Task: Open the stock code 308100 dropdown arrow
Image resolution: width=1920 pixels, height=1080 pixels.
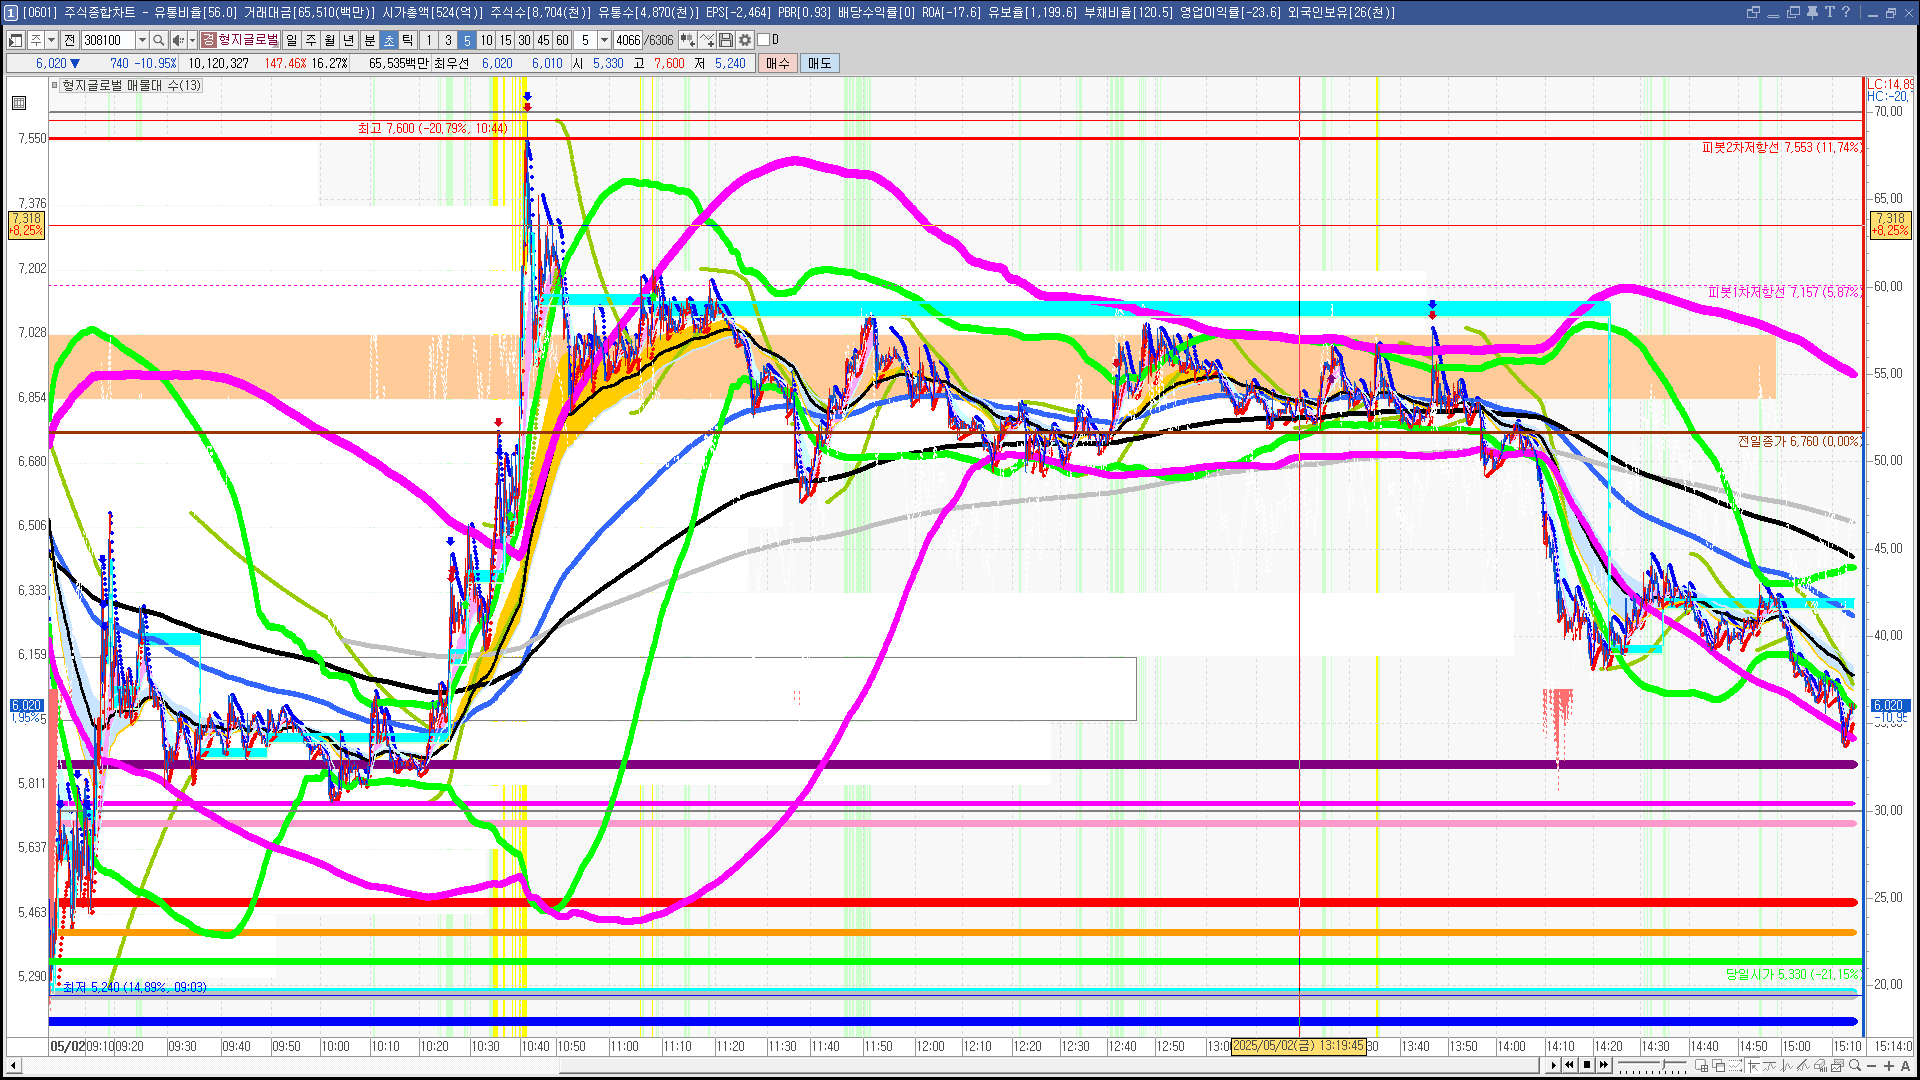Action: coord(142,40)
